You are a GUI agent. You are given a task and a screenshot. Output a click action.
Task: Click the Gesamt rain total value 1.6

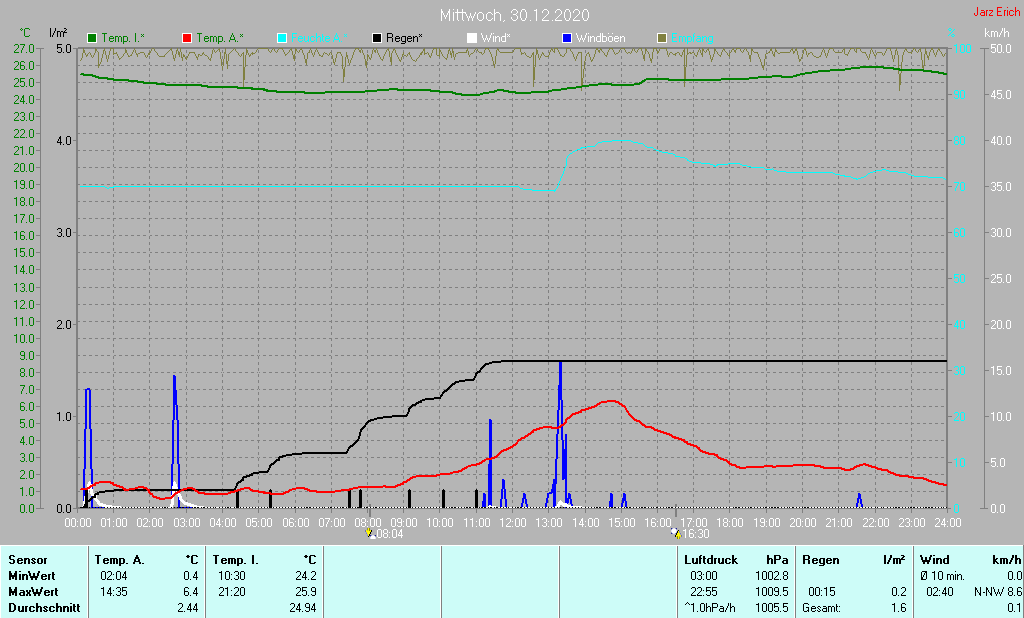(899, 608)
